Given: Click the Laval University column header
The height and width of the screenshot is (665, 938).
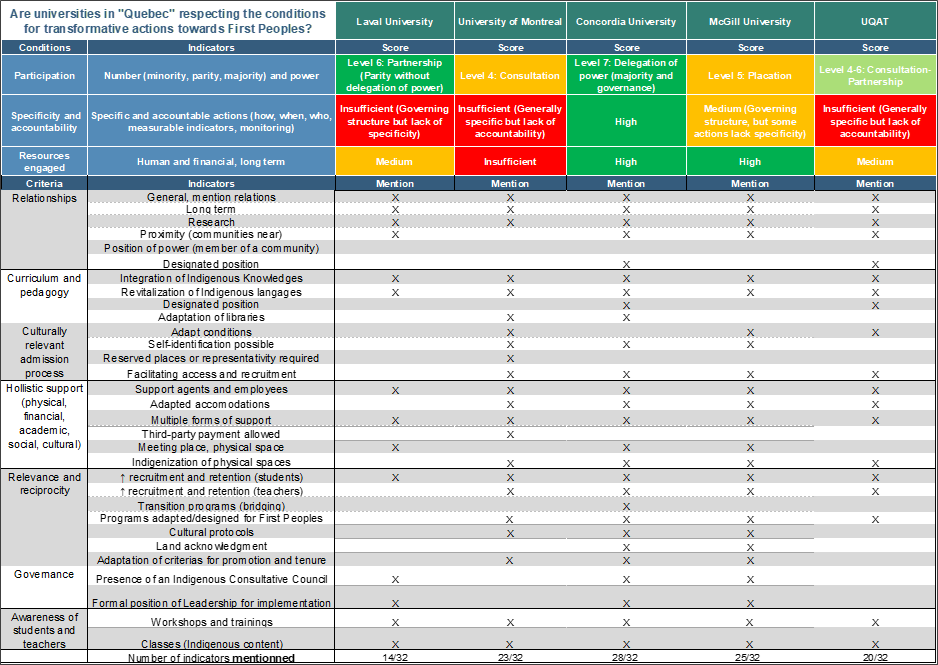Looking at the screenshot, I should (x=394, y=21).
